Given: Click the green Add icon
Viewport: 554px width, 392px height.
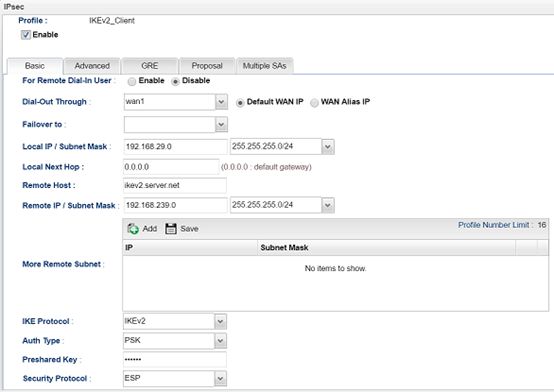Looking at the screenshot, I should (x=133, y=229).
